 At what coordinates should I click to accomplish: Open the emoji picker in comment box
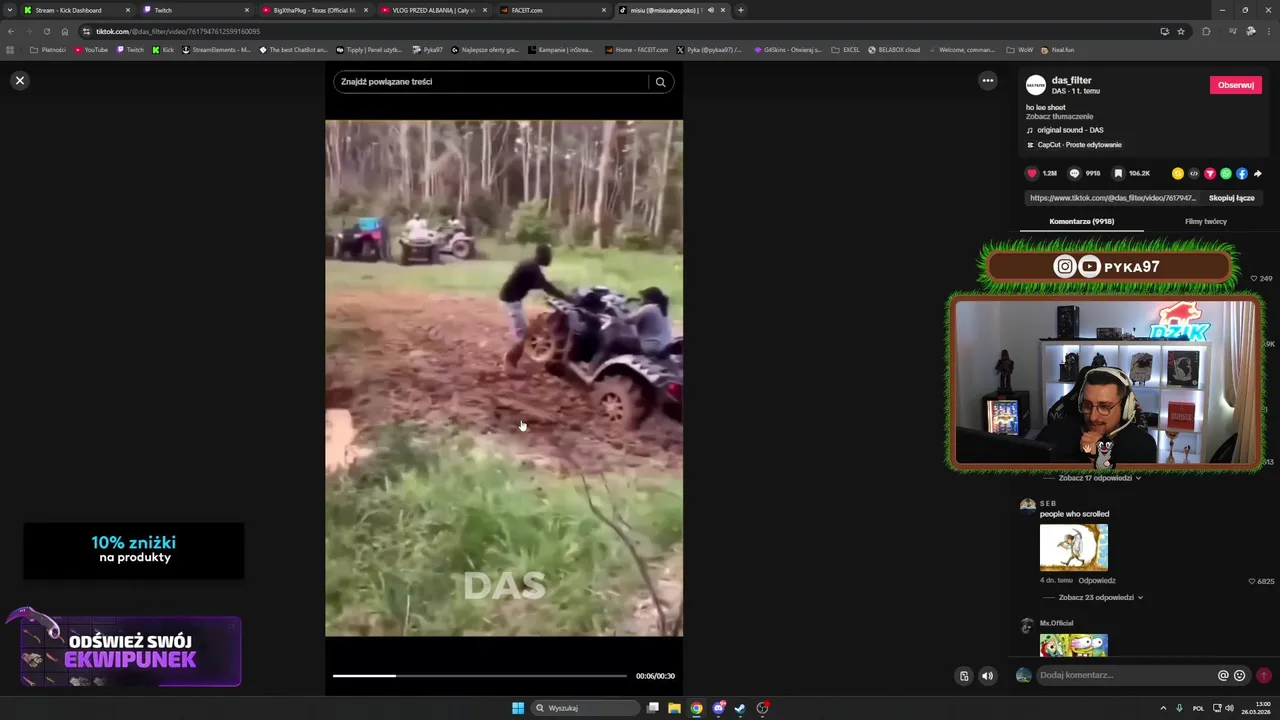(x=1240, y=675)
